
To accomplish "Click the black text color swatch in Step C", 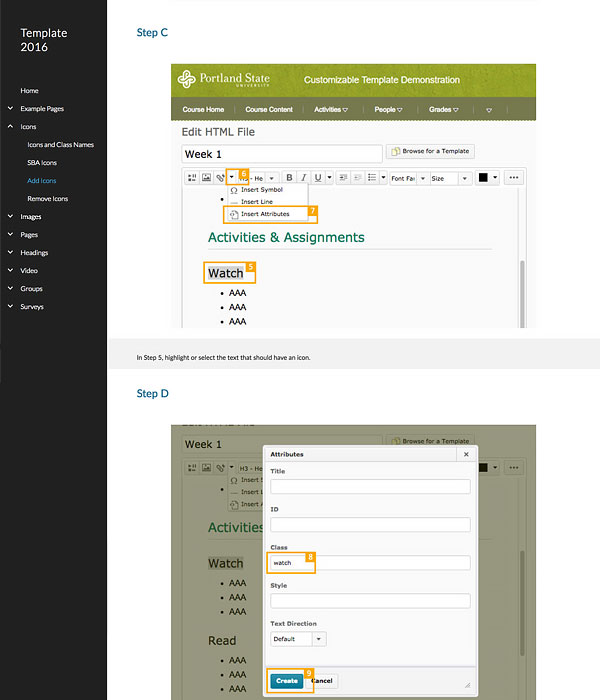I will click(x=483, y=178).
